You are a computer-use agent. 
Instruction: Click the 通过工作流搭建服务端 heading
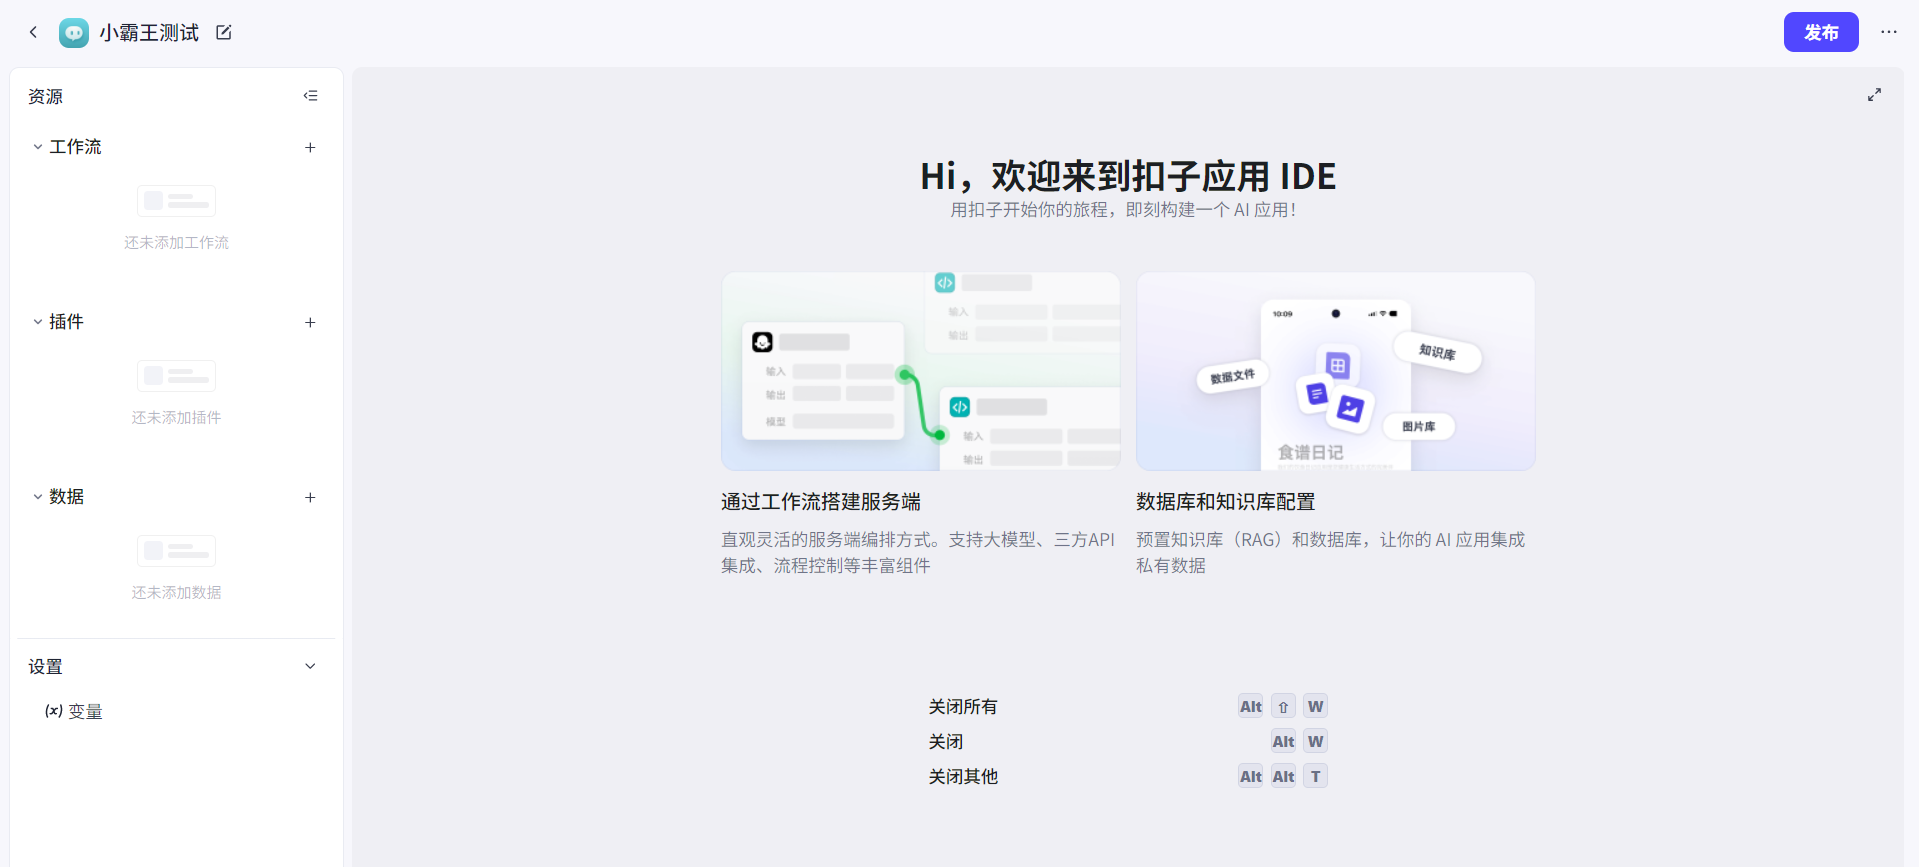820,502
